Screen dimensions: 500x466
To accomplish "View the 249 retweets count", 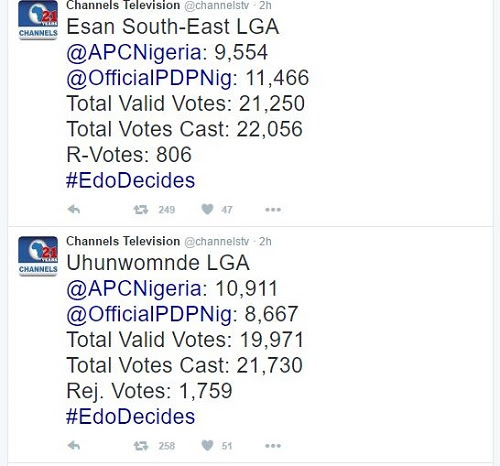I will click(x=167, y=210).
